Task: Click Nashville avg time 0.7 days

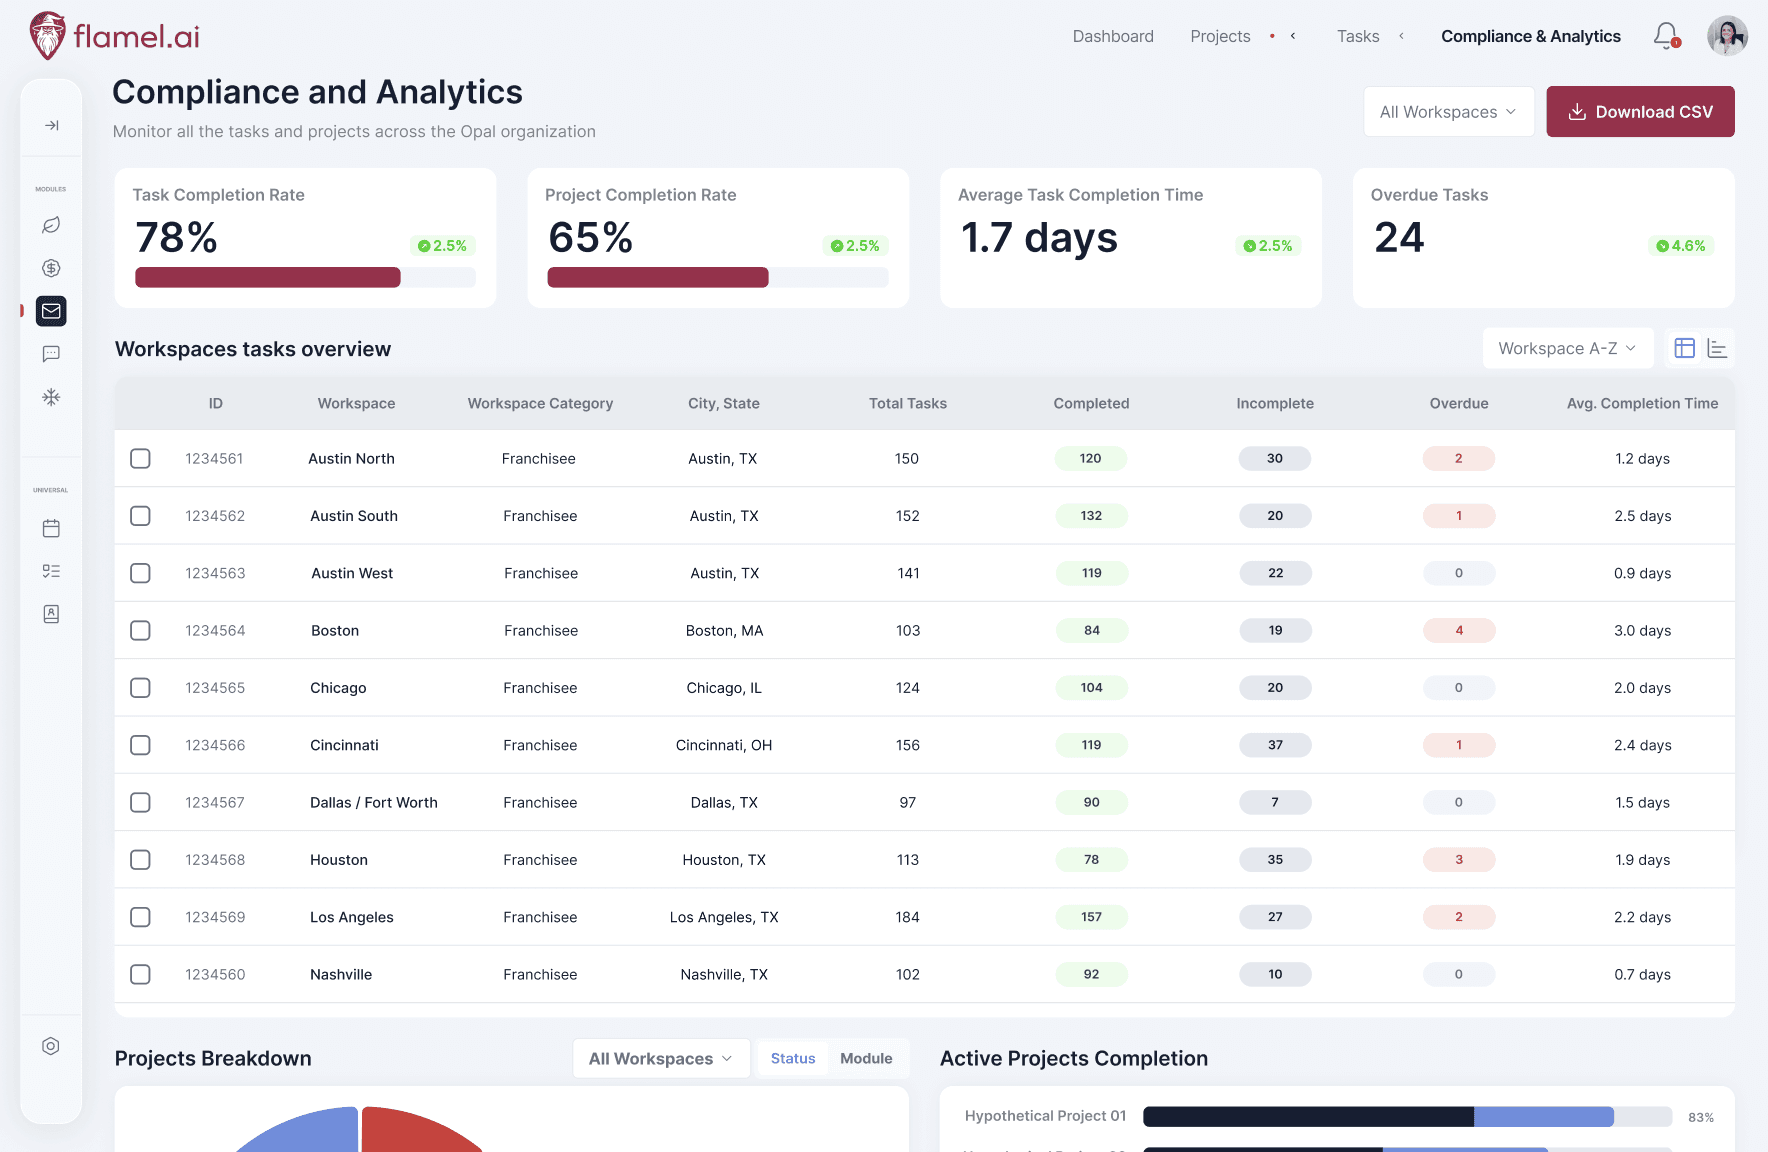Action: coord(1642,975)
